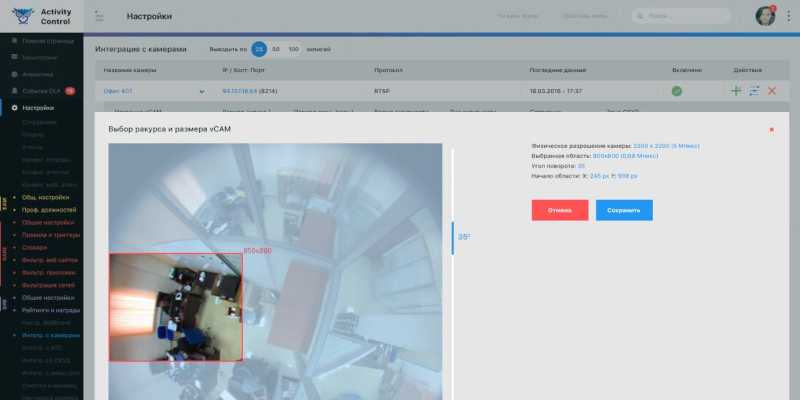Open Интегр. с АТС item
The width and height of the screenshot is (800, 400).
[x=41, y=348]
